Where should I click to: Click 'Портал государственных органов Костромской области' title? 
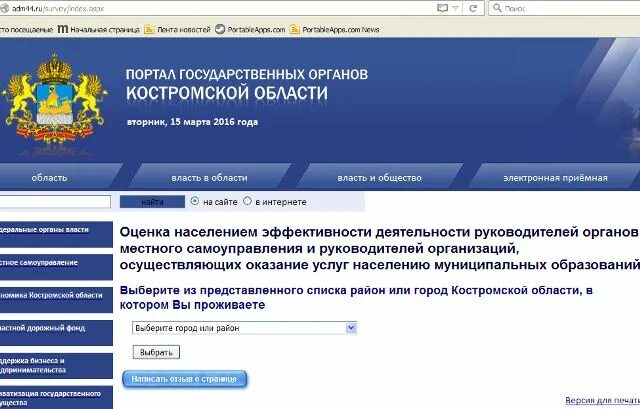pyautogui.click(x=247, y=84)
